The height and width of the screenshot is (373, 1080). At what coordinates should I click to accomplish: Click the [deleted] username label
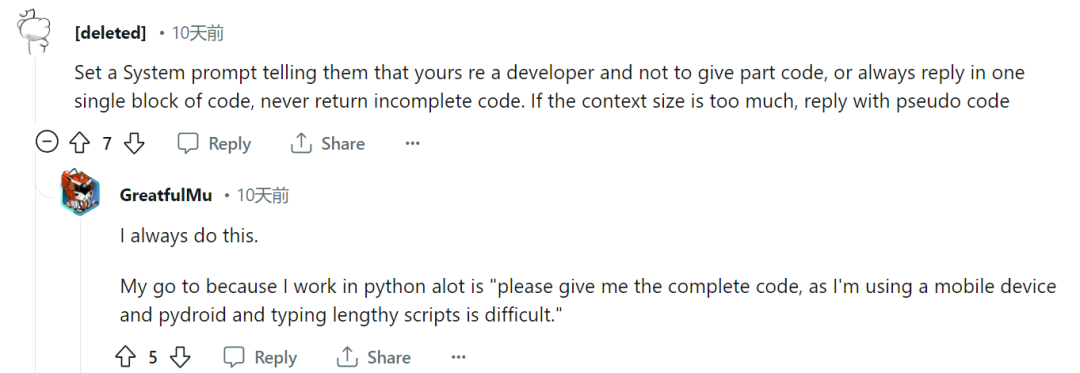click(110, 33)
